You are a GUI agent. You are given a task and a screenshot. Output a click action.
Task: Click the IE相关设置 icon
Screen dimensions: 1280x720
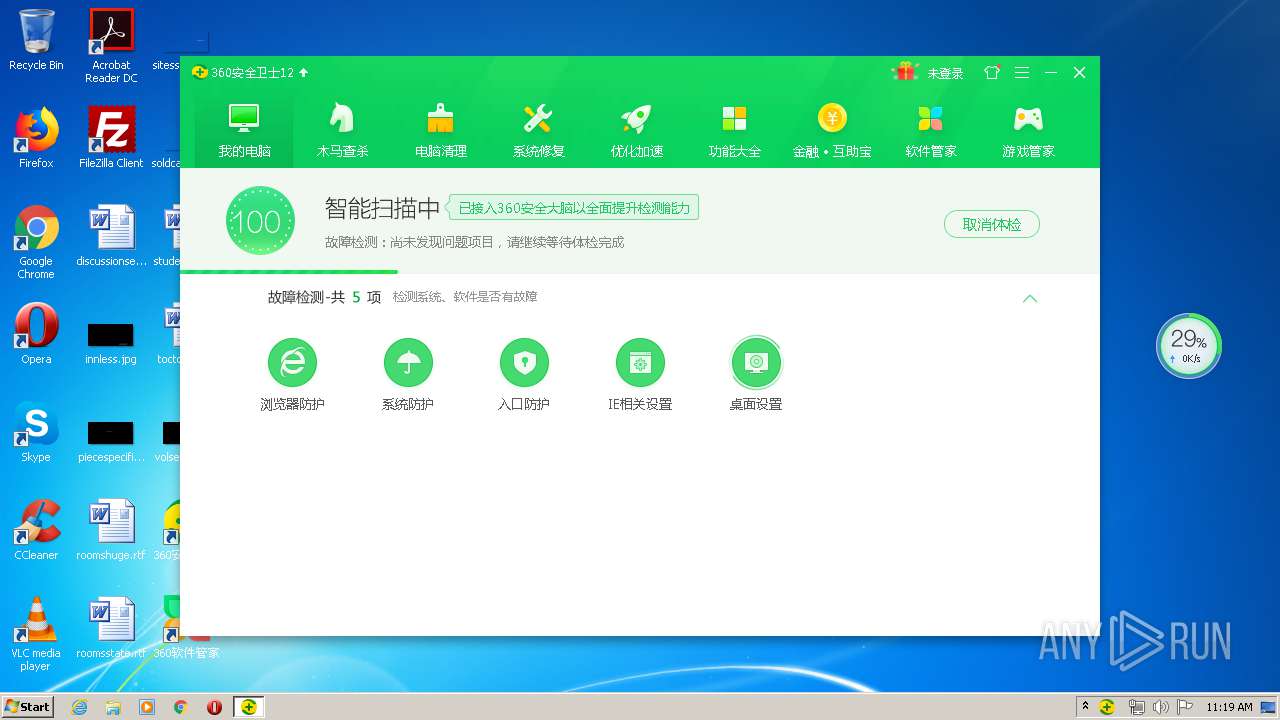click(x=640, y=362)
